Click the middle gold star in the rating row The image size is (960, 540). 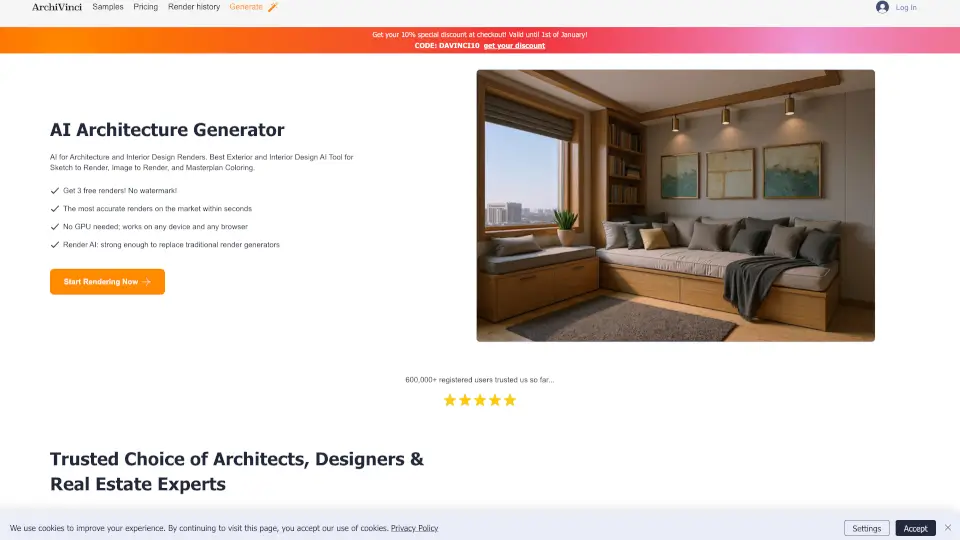click(480, 400)
